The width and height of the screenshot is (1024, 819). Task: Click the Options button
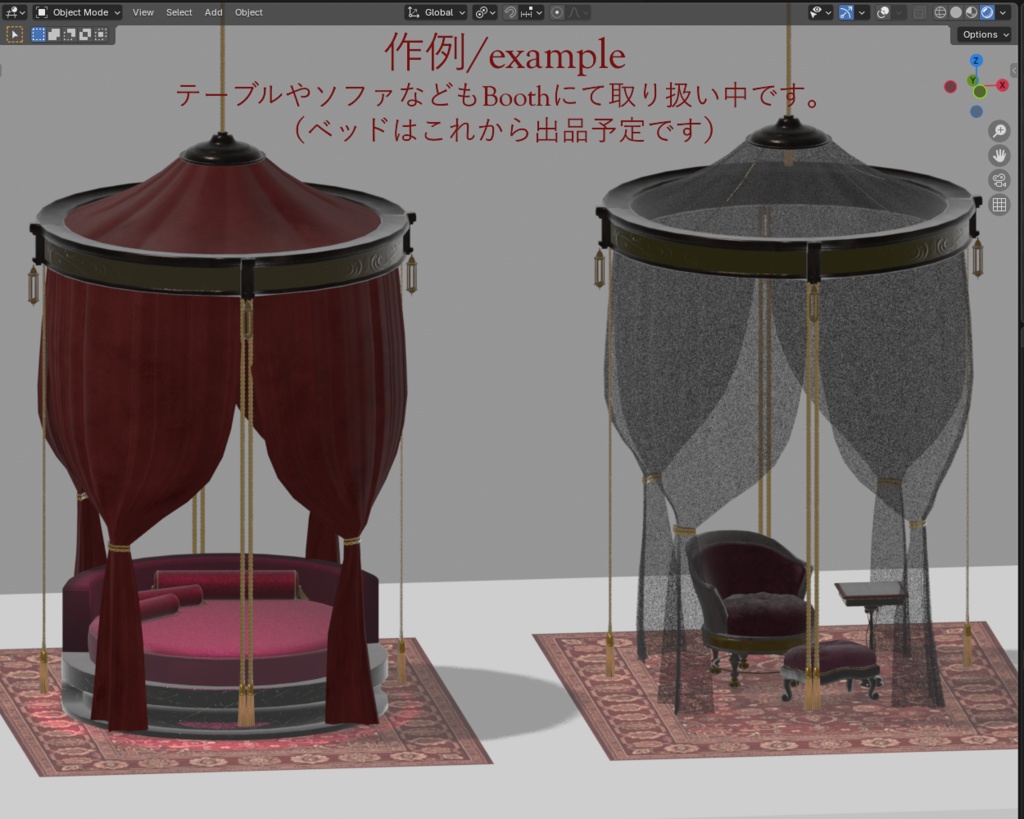click(x=981, y=34)
